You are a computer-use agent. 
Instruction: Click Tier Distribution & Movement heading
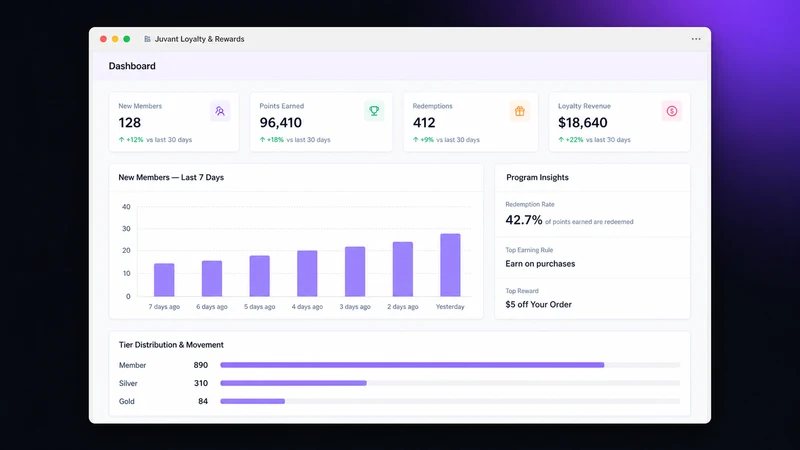pyautogui.click(x=171, y=345)
